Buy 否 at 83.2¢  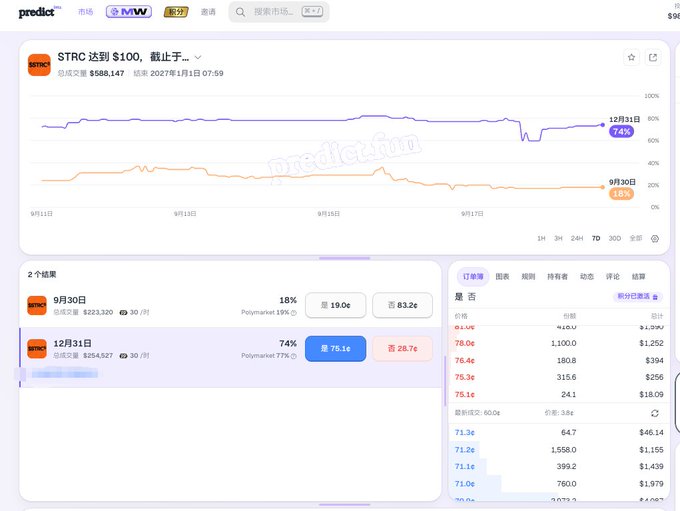402,305
